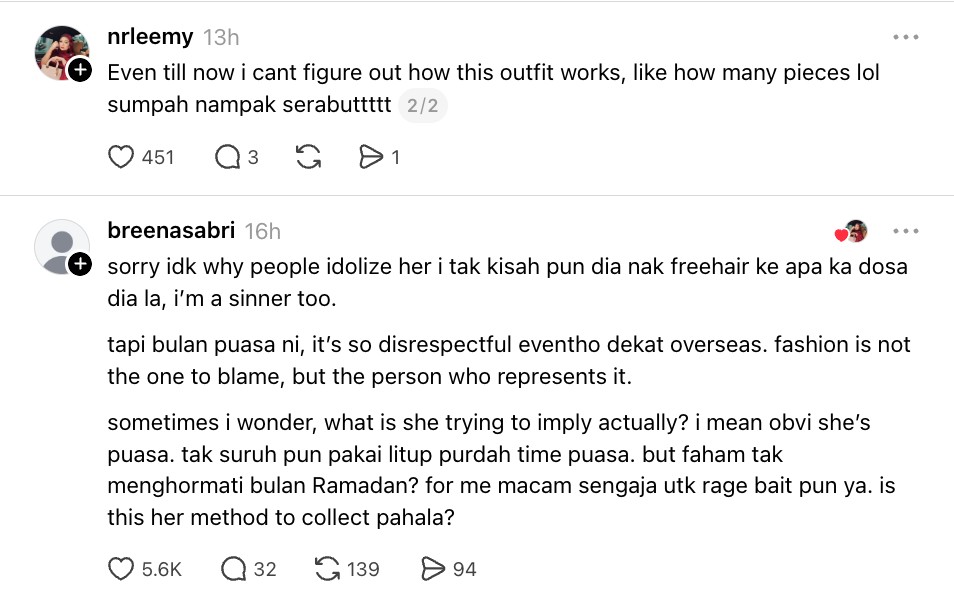954x598 pixels.
Task: Click the small heart avatar badge
Action: tap(851, 232)
